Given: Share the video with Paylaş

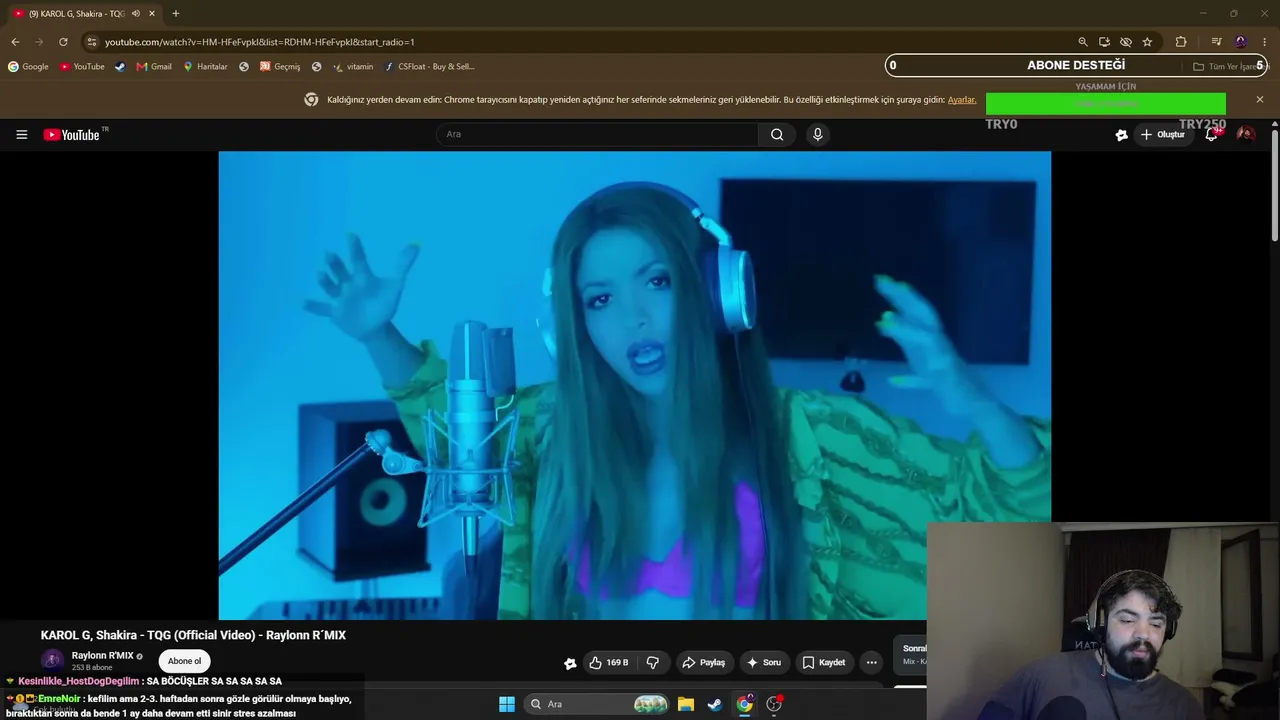Looking at the screenshot, I should pyautogui.click(x=704, y=662).
